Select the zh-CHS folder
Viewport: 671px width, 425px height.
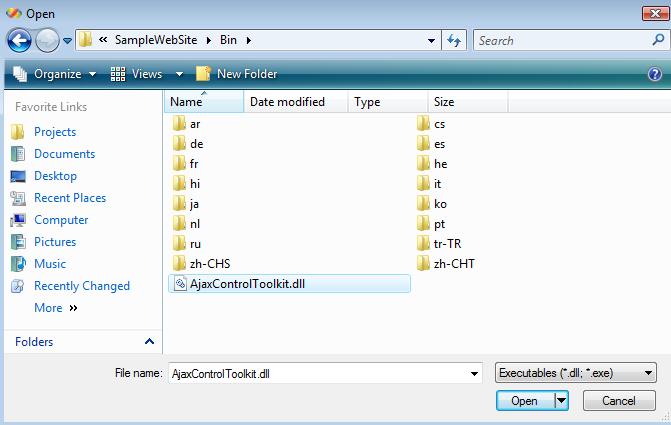coord(202,264)
